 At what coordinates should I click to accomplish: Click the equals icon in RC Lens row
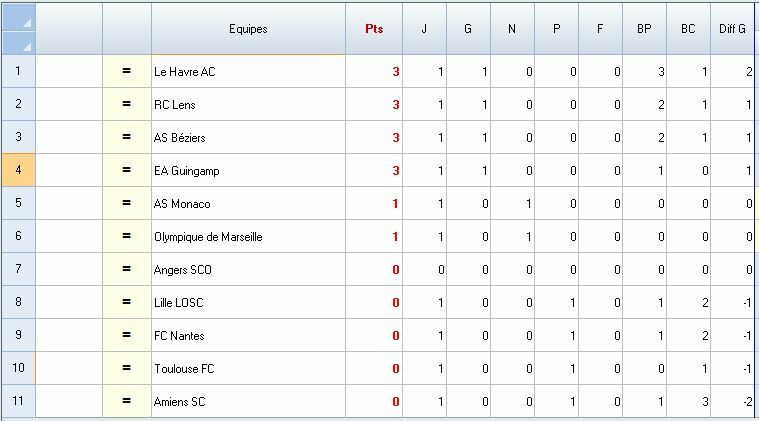click(x=127, y=105)
